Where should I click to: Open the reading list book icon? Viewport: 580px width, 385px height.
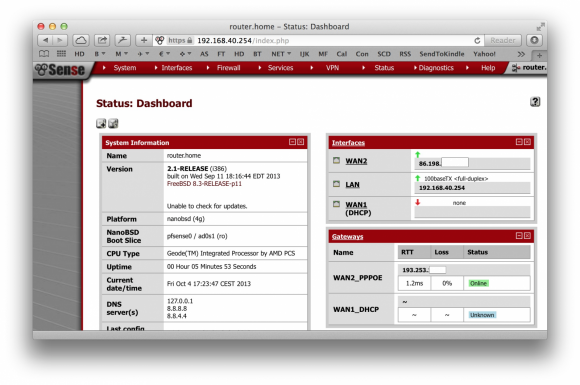click(x=44, y=54)
